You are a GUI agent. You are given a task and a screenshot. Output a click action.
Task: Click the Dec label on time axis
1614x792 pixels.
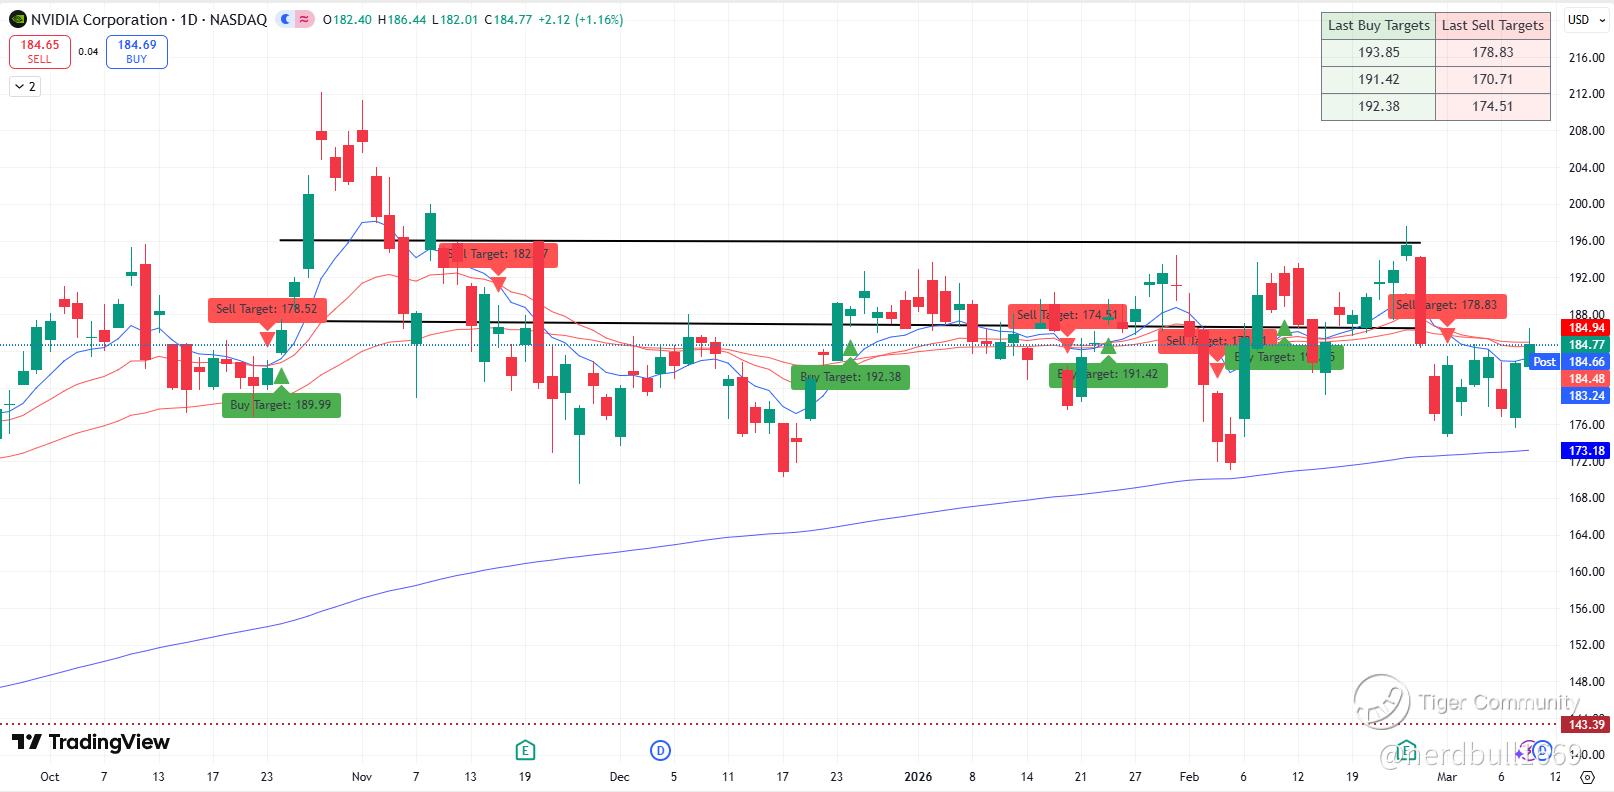pos(620,777)
